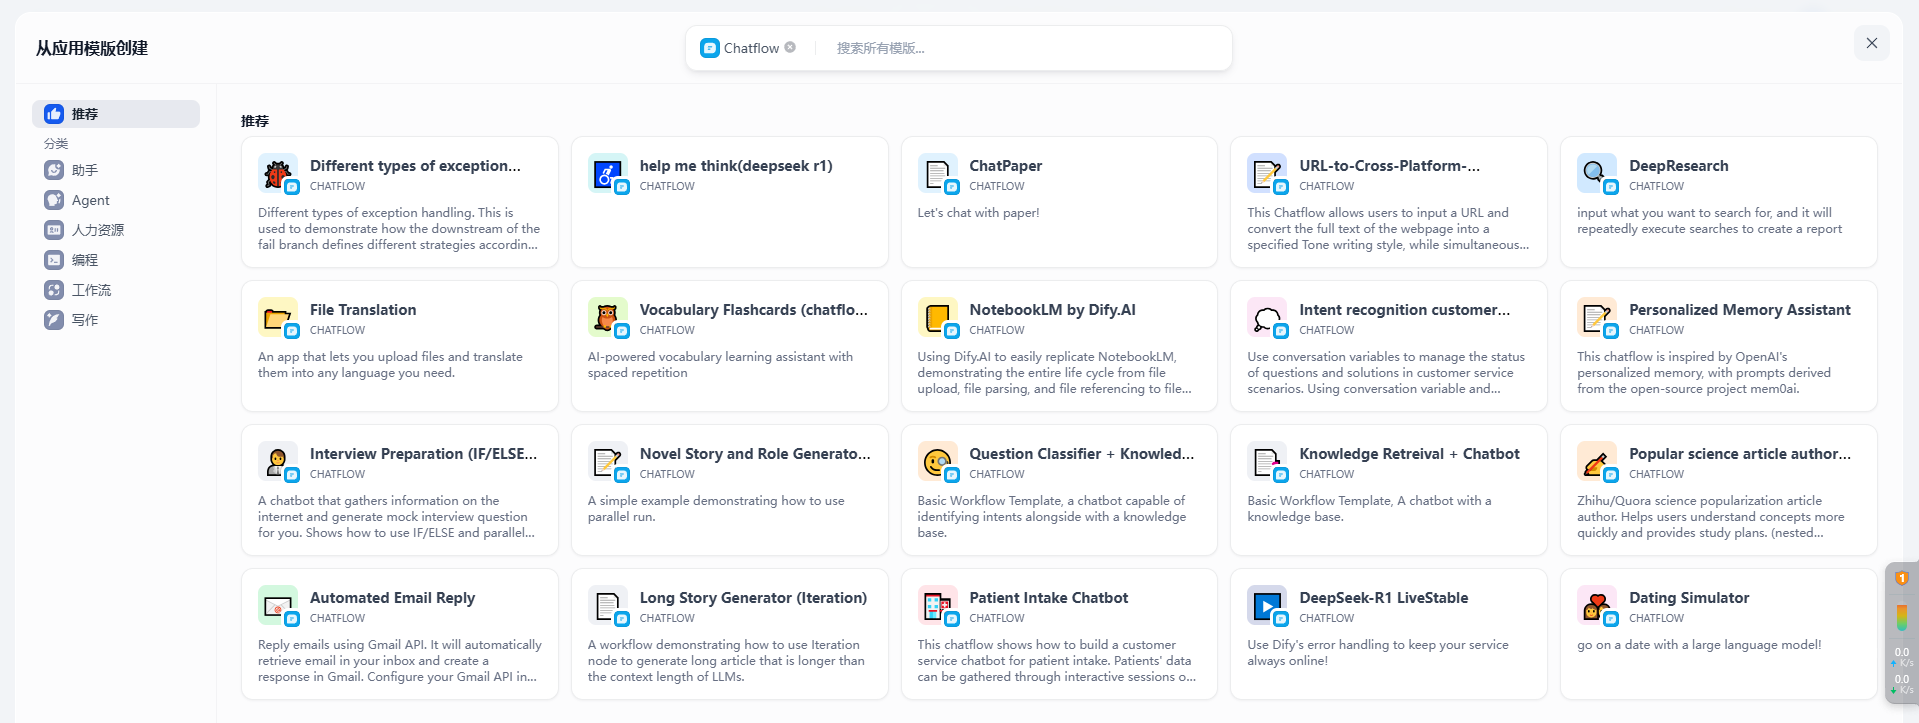Click description "A simple example demonstrating how to use parallel run"
The width and height of the screenshot is (1919, 723).
click(x=716, y=509)
